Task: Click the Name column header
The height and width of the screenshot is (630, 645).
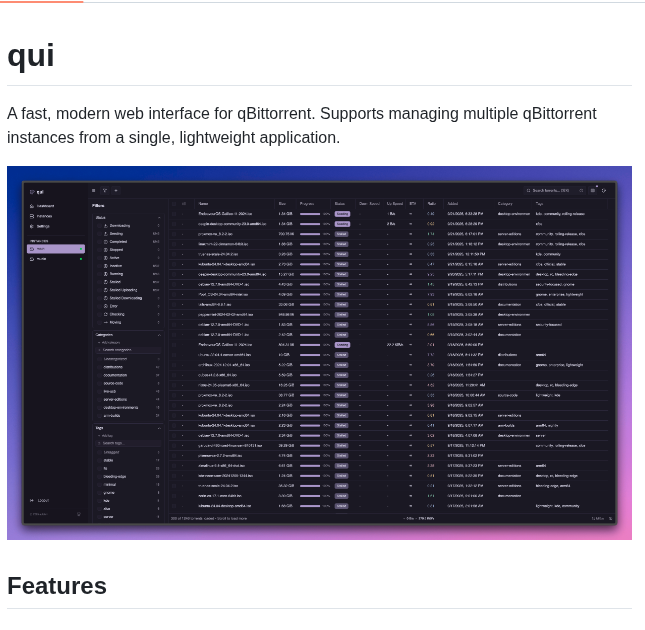Action: tap(204, 204)
